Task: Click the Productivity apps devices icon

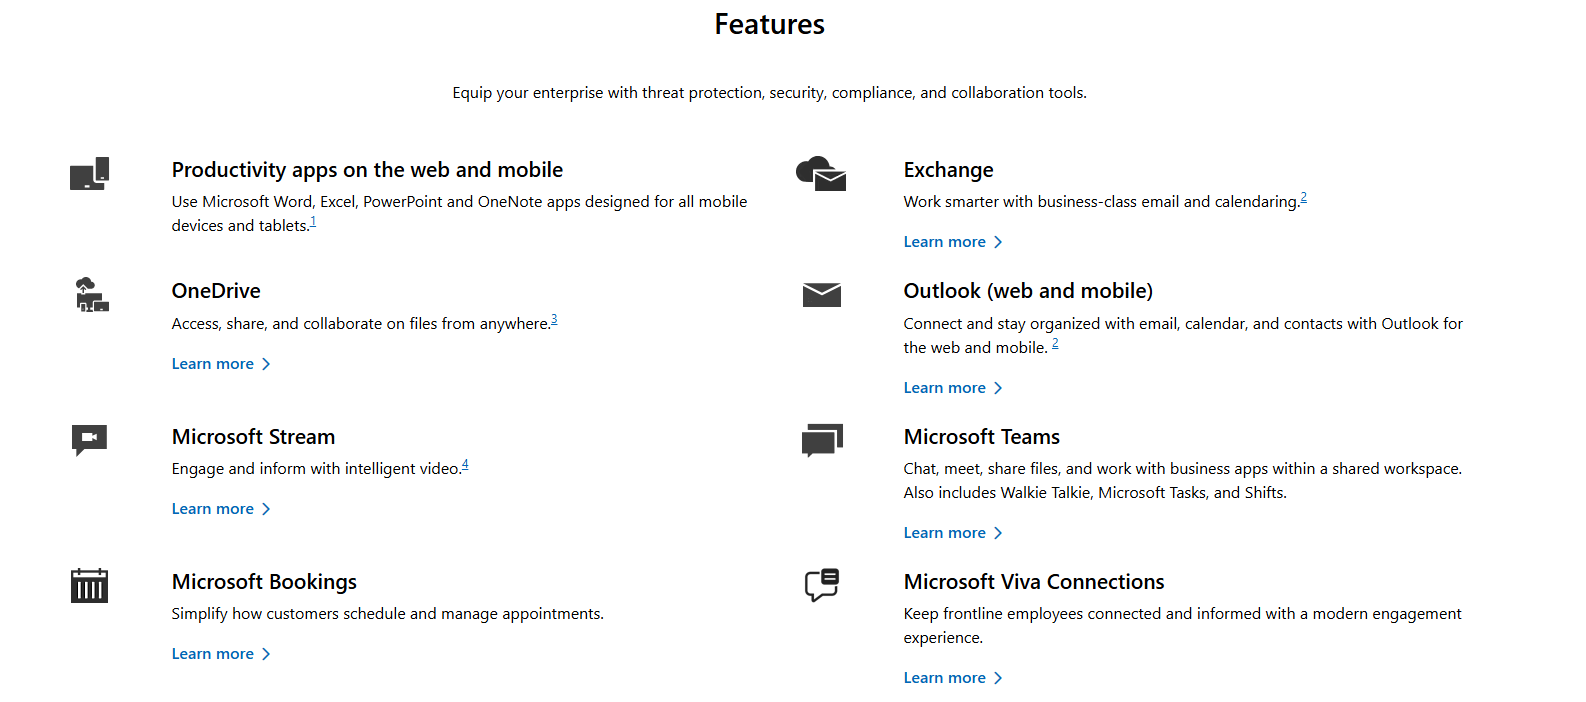Action: coord(89,173)
